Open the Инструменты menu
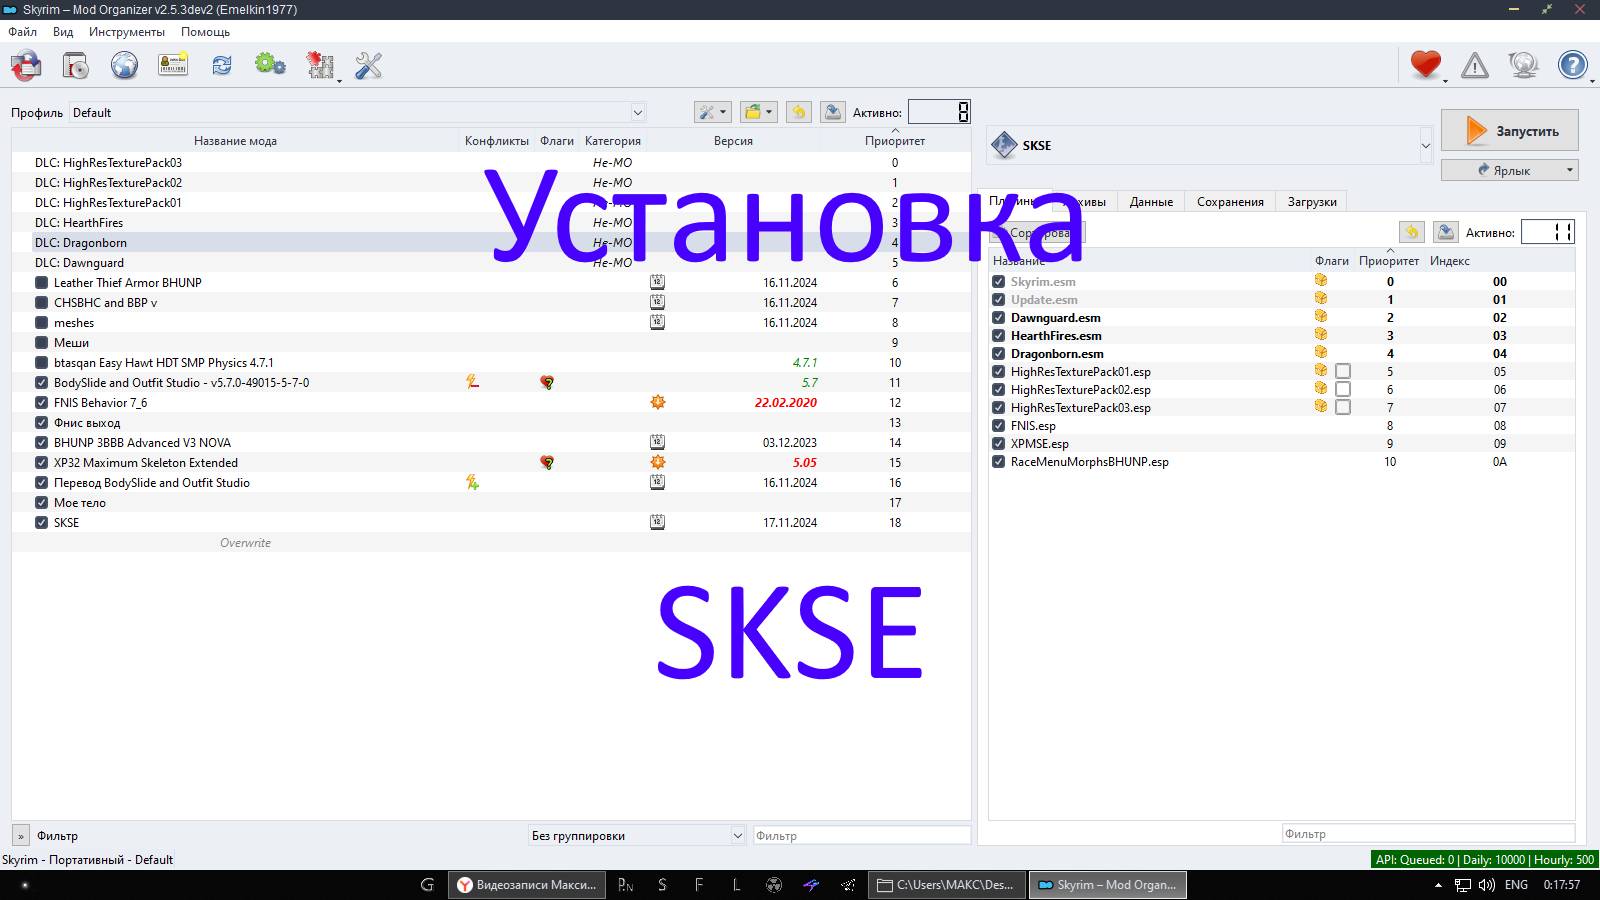1600x900 pixels. (x=125, y=31)
